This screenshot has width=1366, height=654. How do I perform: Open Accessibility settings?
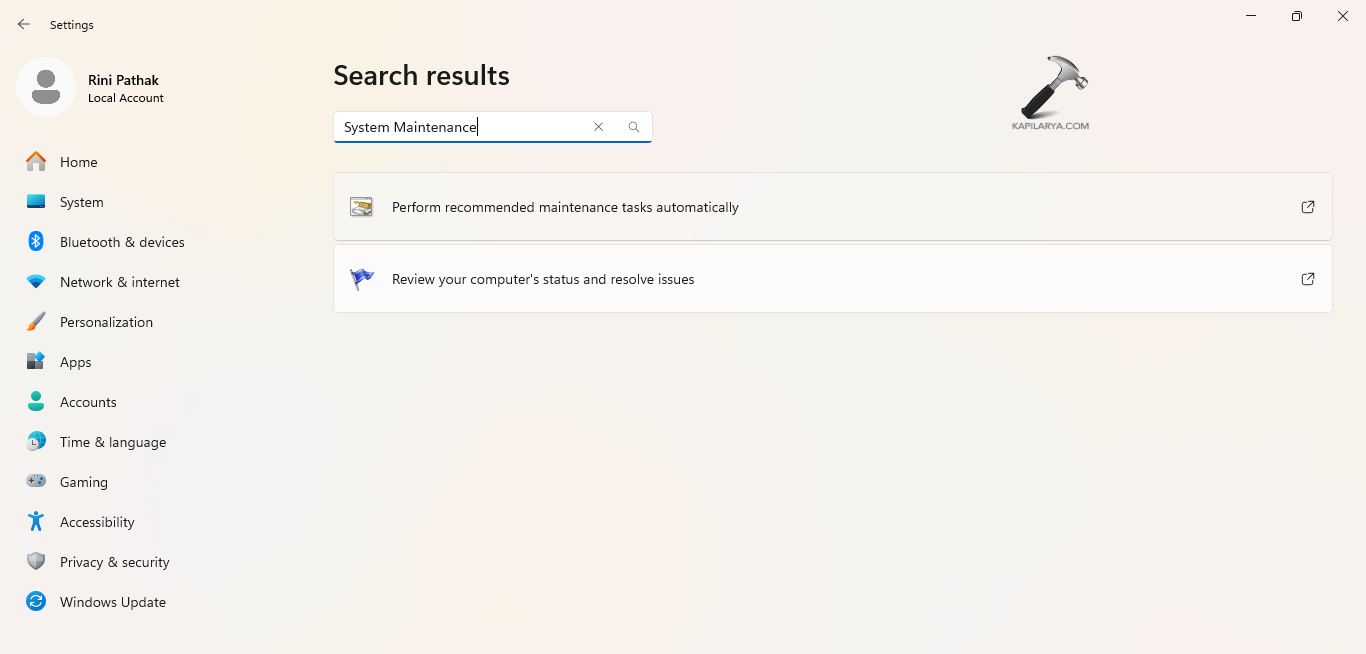pyautogui.click(x=96, y=522)
